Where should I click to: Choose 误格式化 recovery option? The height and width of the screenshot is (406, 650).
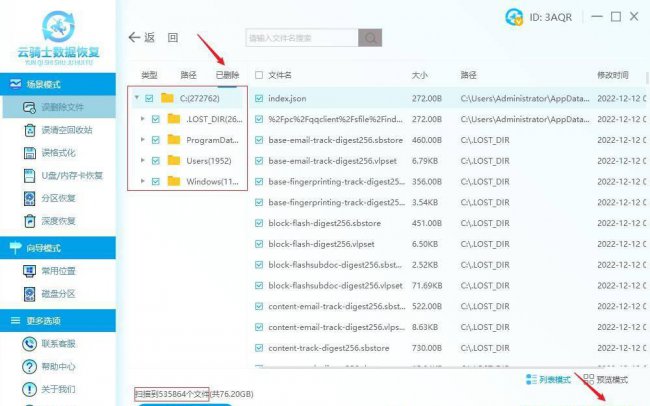tap(50, 153)
